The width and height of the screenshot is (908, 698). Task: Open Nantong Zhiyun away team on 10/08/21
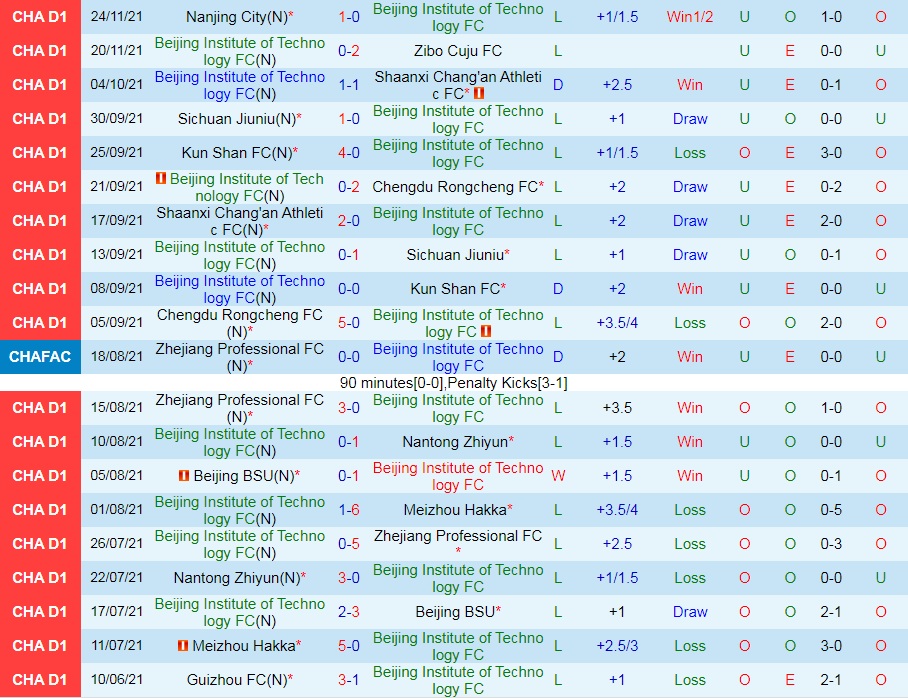point(455,442)
